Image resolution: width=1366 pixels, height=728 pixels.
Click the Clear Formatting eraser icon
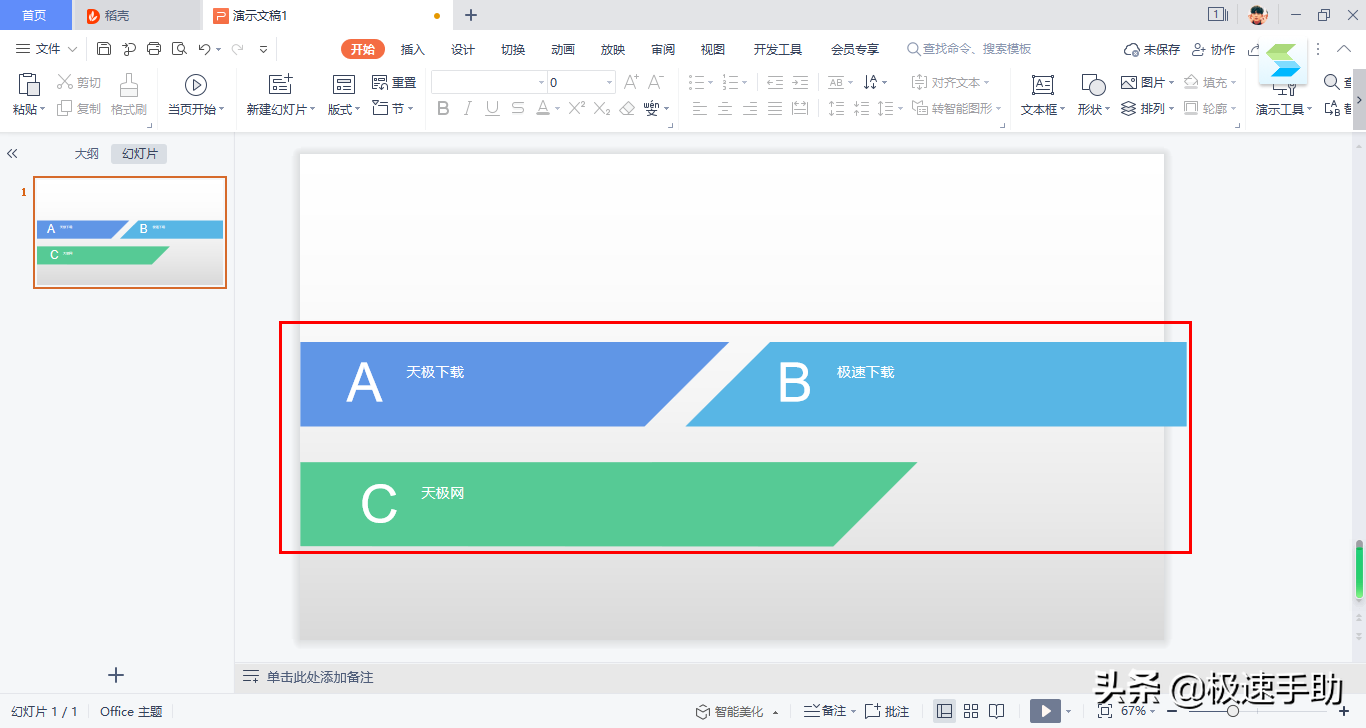(x=627, y=108)
